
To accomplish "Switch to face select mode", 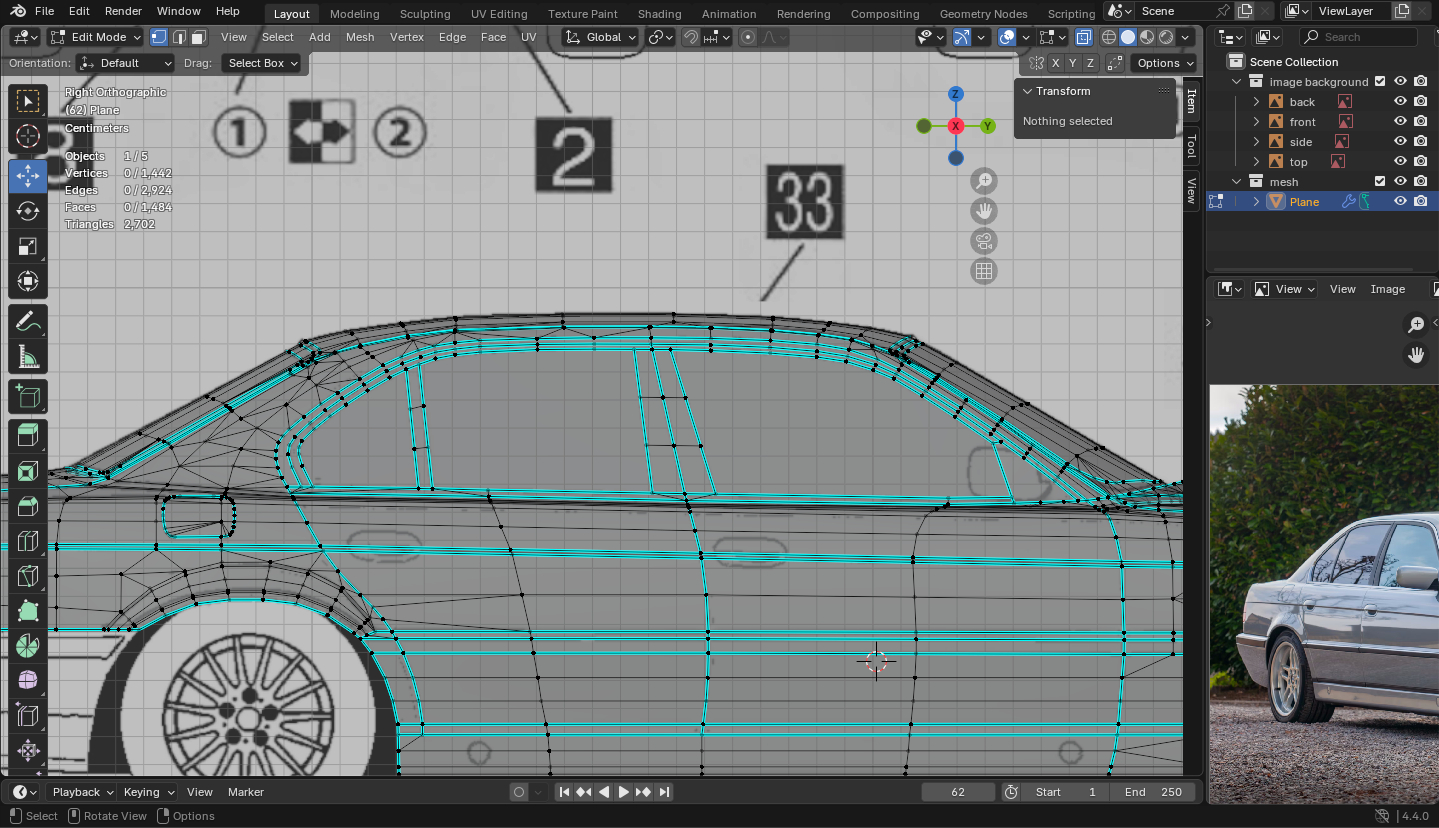I will [x=199, y=37].
